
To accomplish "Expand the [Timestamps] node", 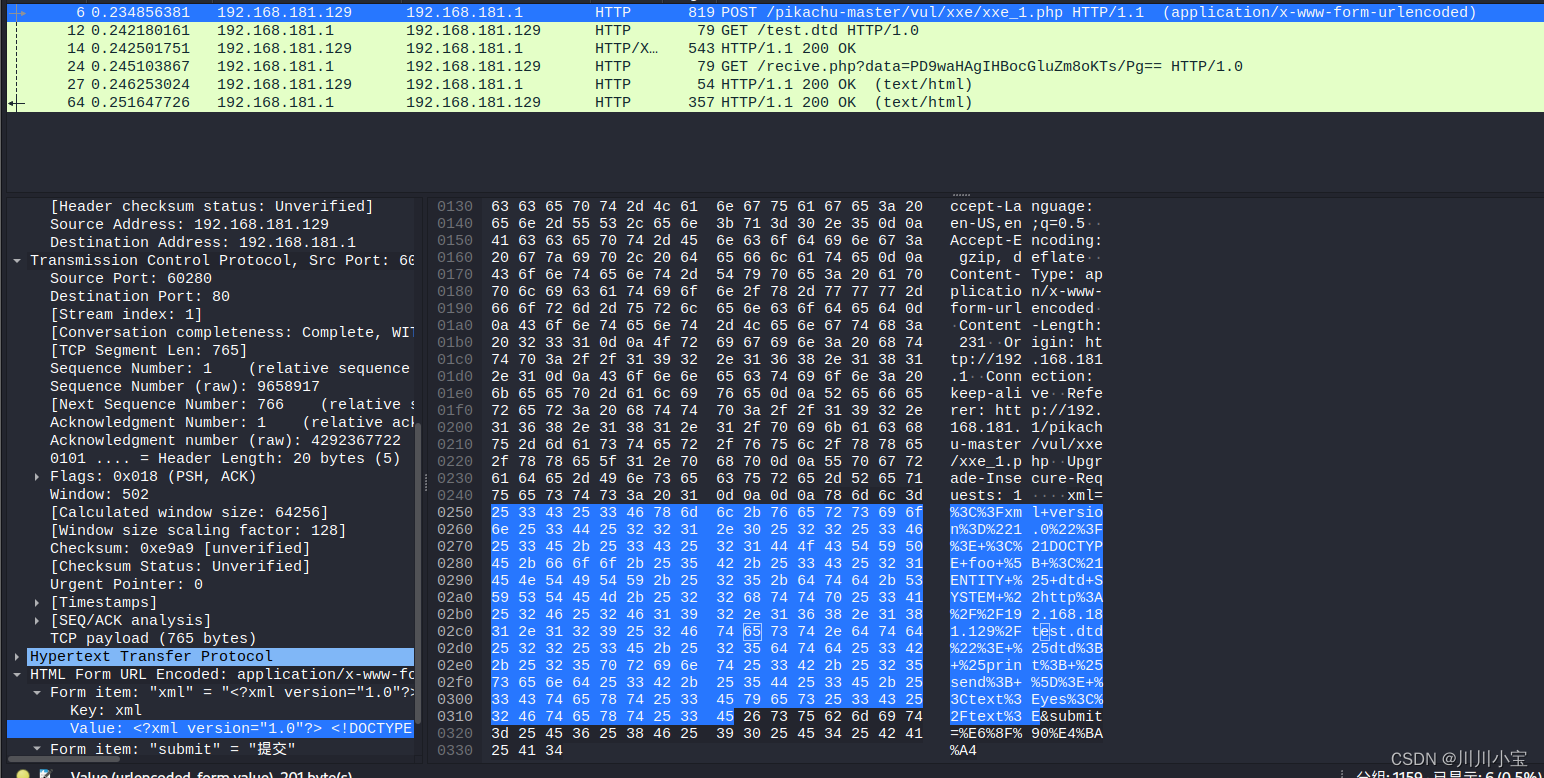I will (x=37, y=602).
